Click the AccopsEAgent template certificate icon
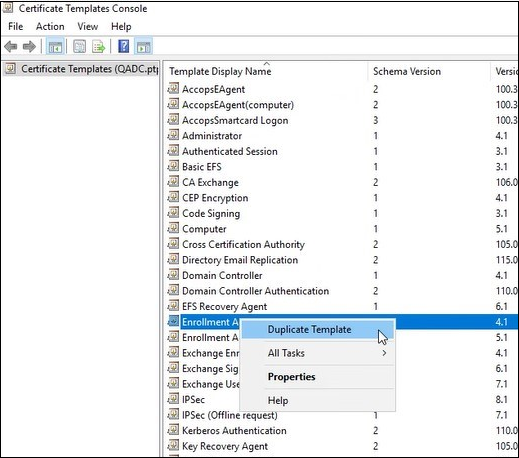The width and height of the screenshot is (519, 458). pos(173,89)
